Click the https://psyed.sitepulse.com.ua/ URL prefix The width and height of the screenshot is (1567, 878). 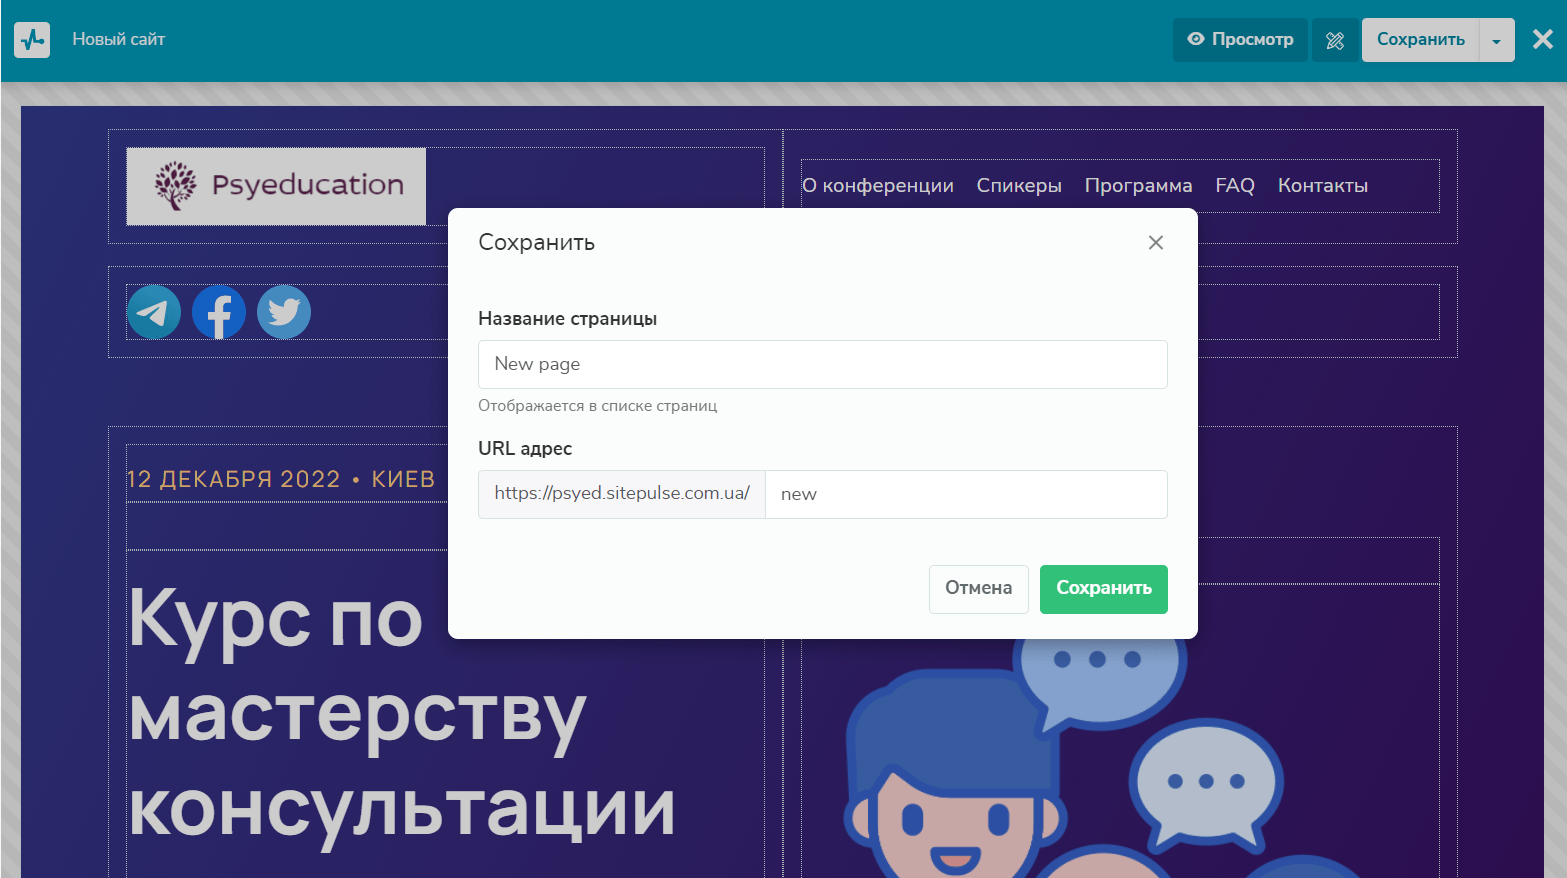click(622, 494)
